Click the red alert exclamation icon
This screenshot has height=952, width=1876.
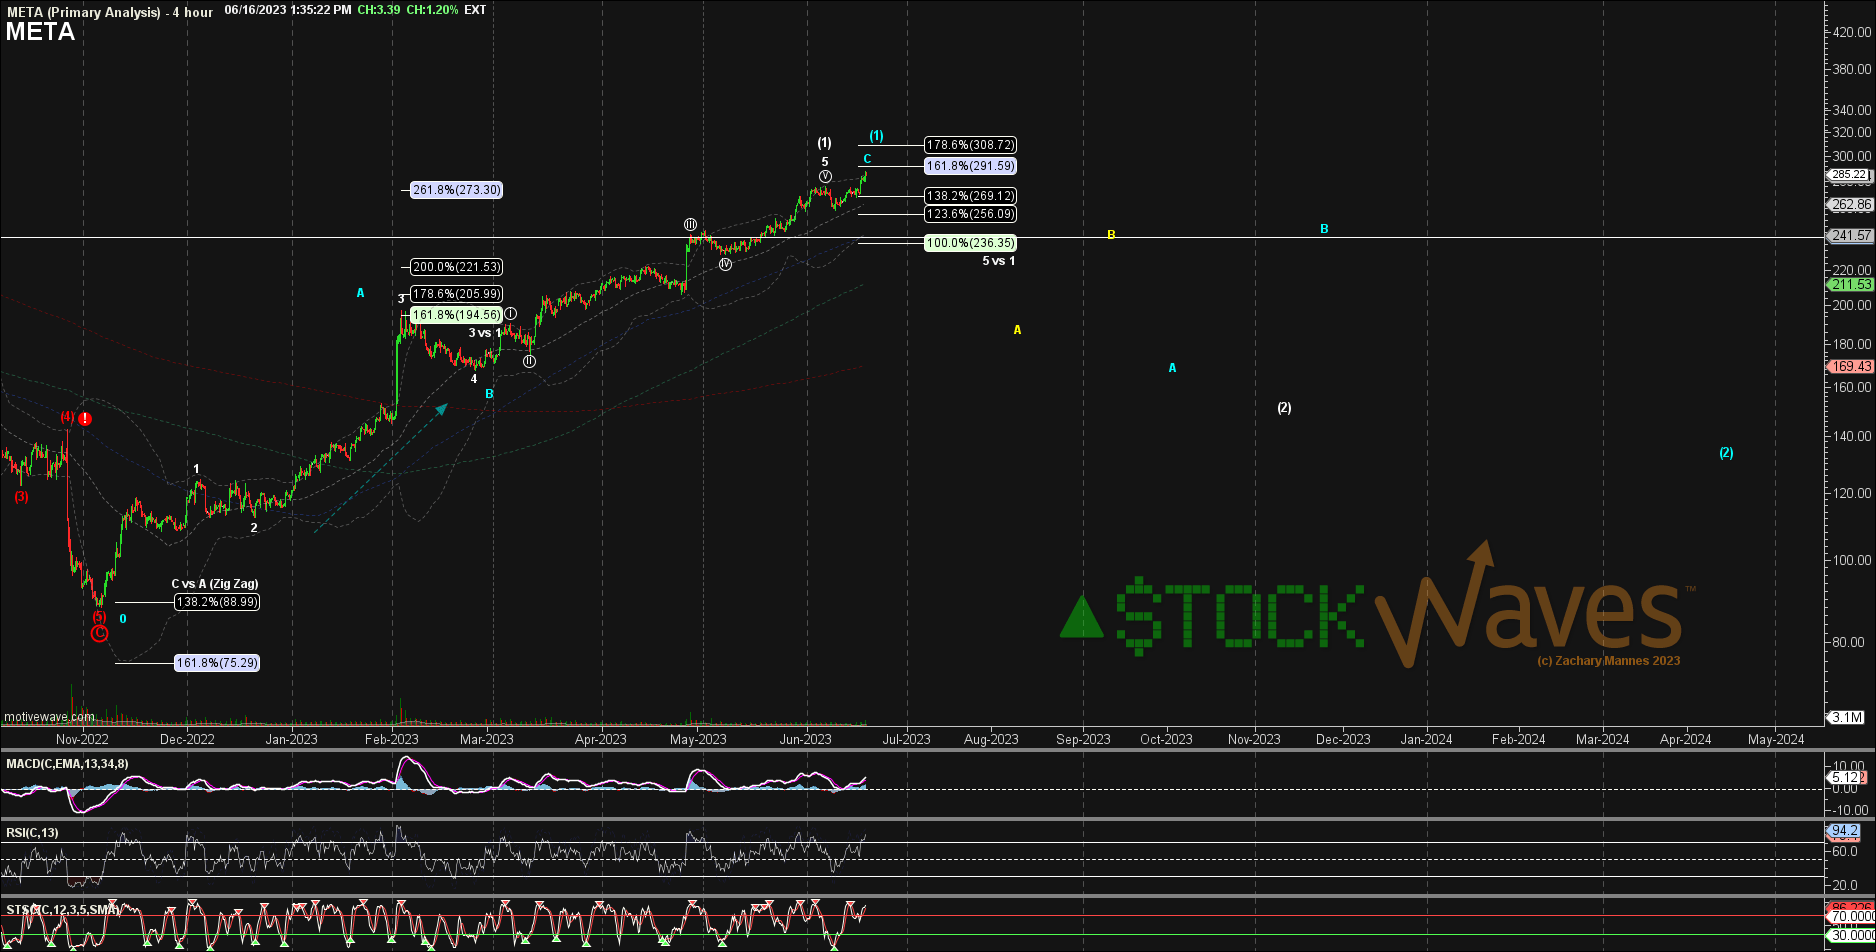(x=86, y=419)
